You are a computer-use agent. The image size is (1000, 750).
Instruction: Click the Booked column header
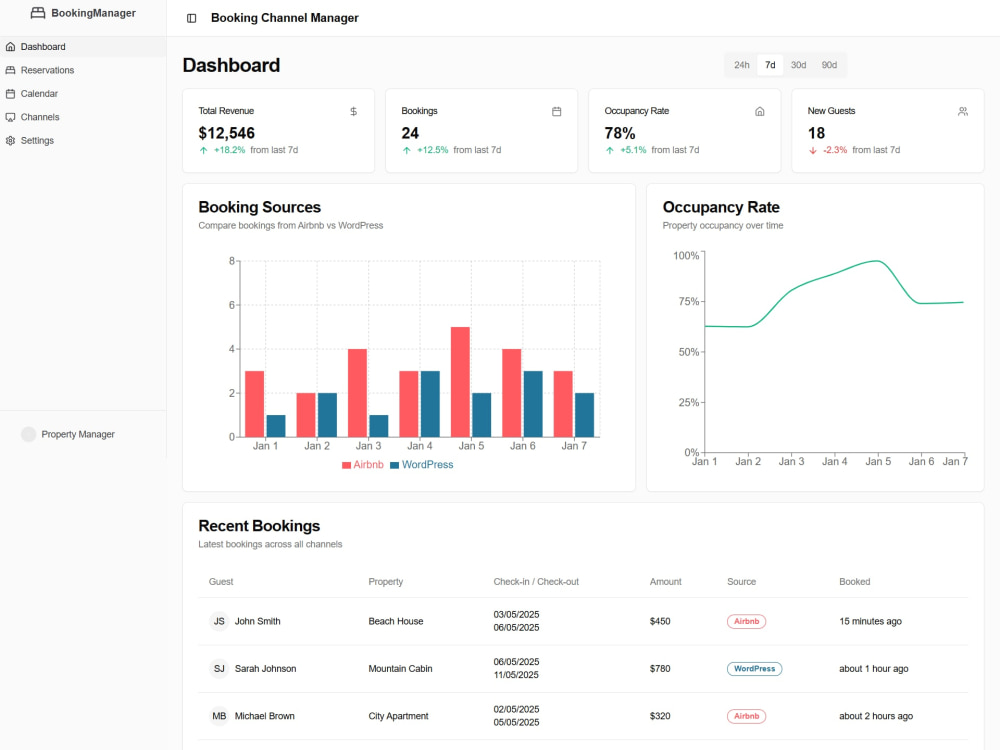coord(855,582)
